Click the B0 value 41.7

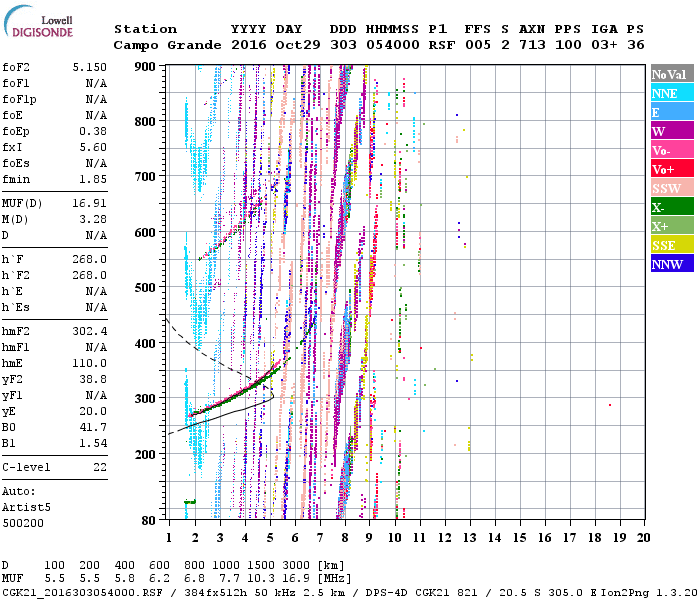(93, 427)
